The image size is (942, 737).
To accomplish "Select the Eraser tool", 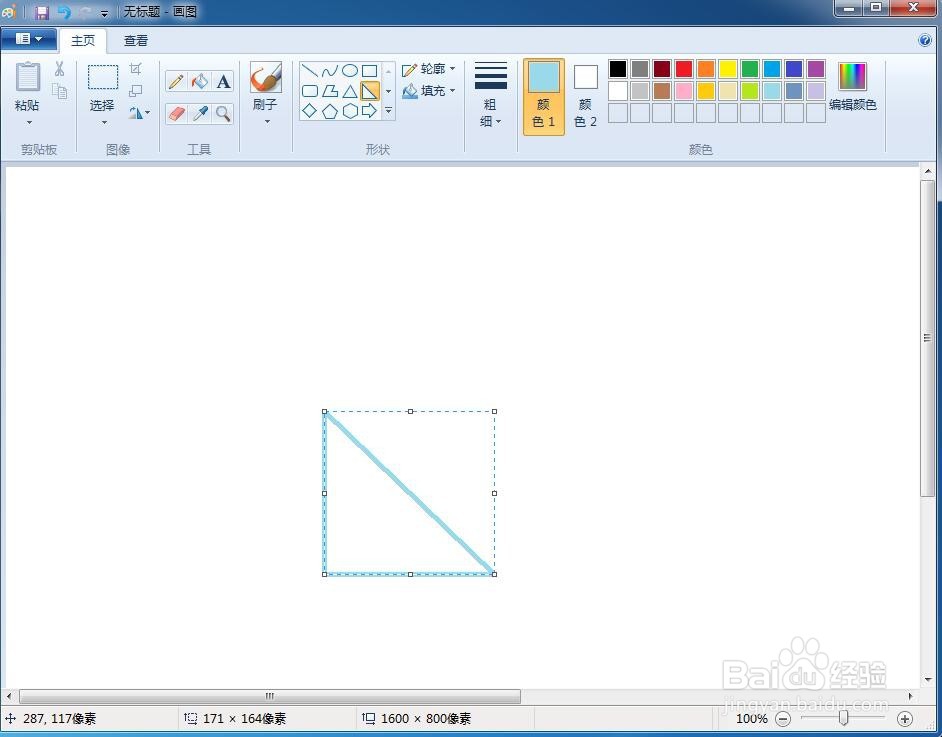I will (176, 114).
